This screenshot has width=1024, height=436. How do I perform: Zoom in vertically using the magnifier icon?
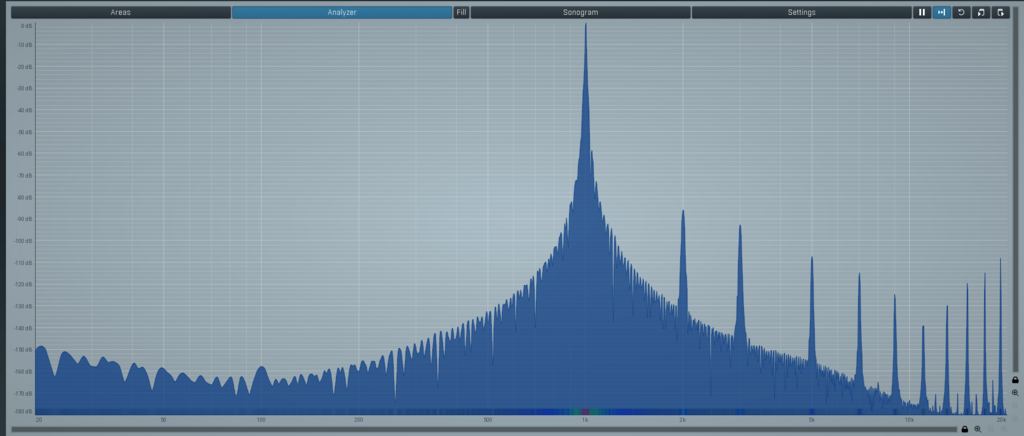[1016, 393]
